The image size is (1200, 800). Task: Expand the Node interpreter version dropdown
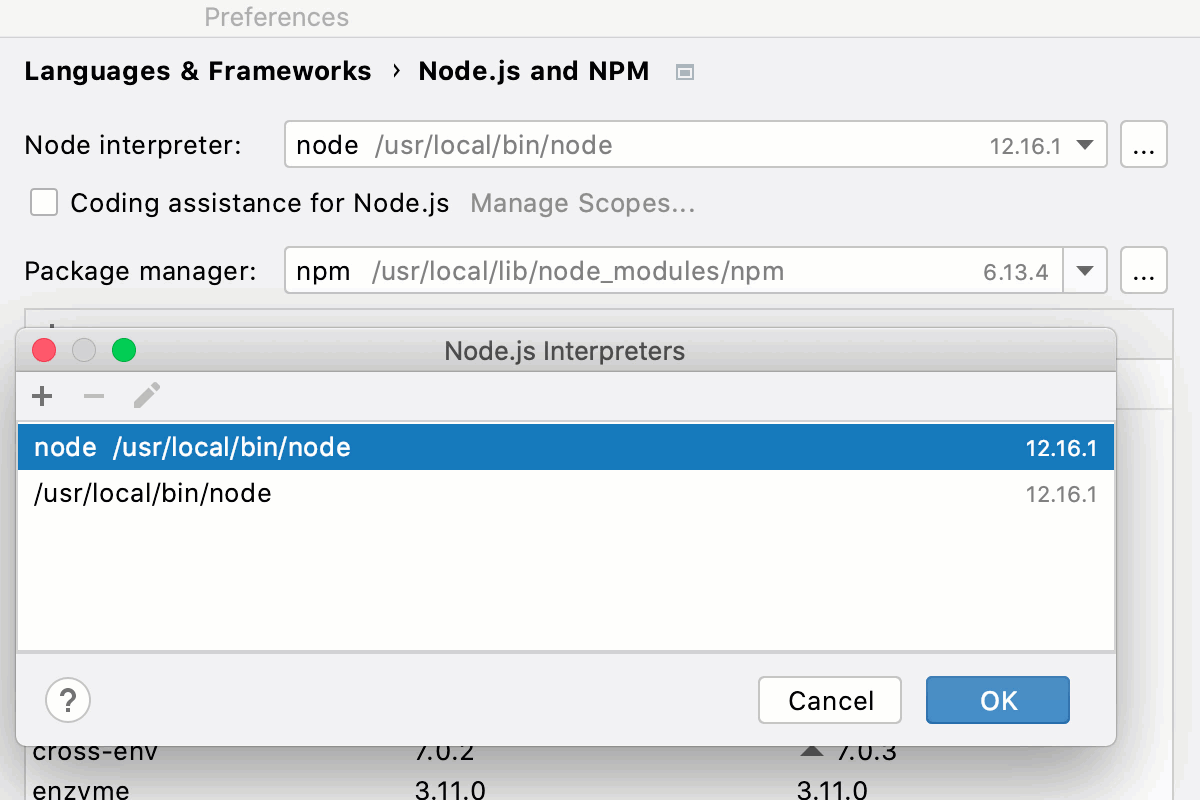point(1085,144)
